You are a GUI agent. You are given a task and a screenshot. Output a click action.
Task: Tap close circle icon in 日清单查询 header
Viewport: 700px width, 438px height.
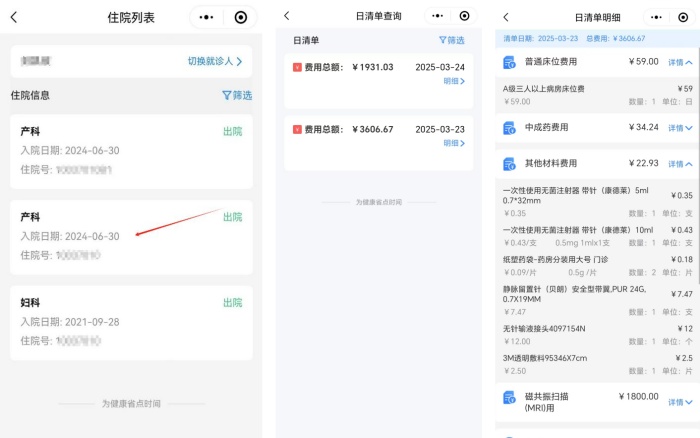464,16
